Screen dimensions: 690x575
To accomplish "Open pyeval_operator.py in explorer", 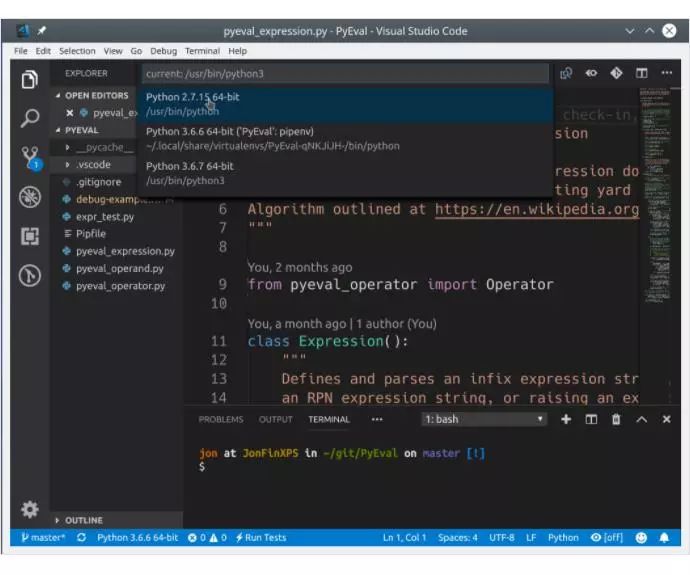I will pos(121,286).
